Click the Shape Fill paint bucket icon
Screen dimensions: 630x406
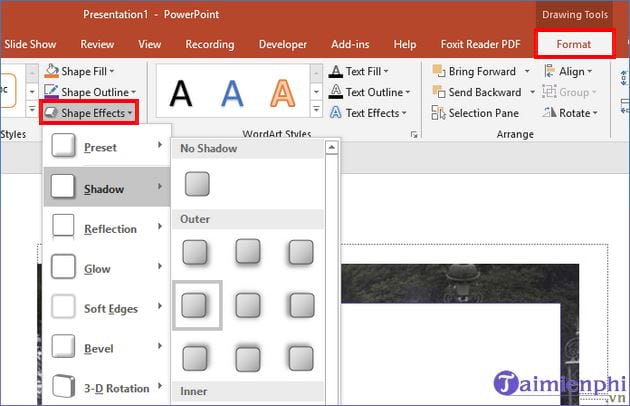pyautogui.click(x=51, y=71)
